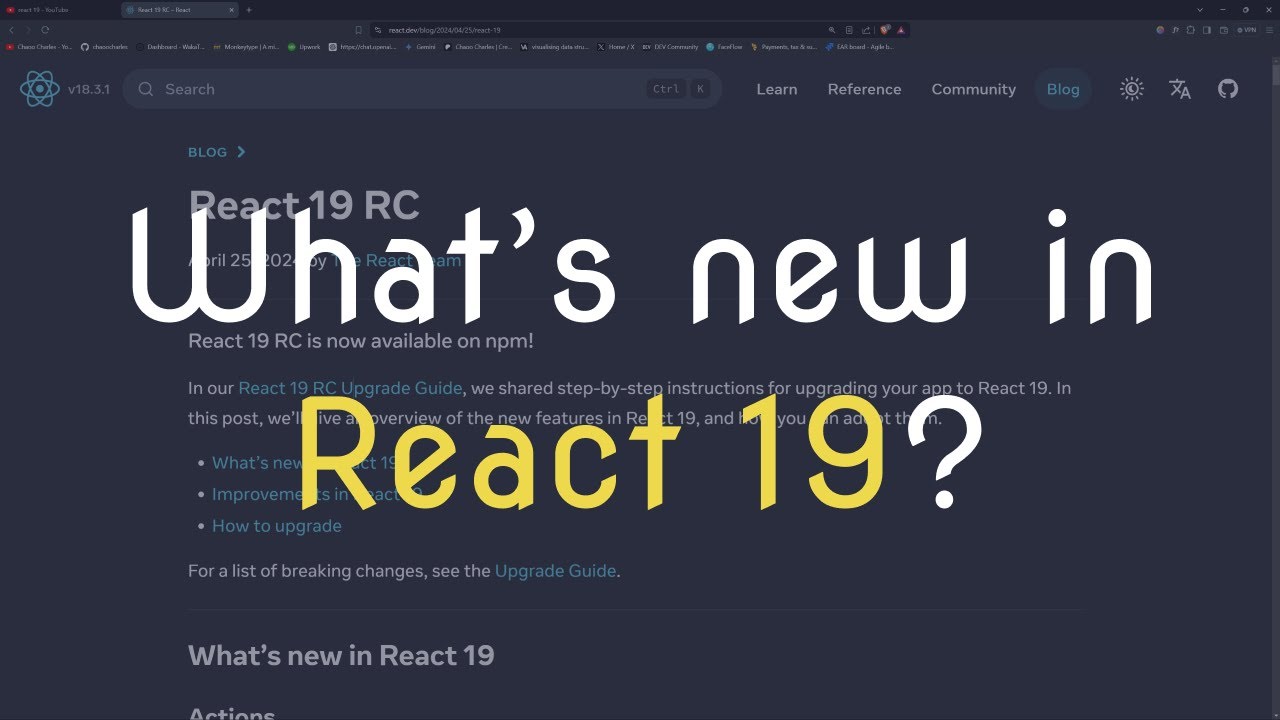Open the browser hamburger menu
1280x720 pixels.
(x=1269, y=30)
